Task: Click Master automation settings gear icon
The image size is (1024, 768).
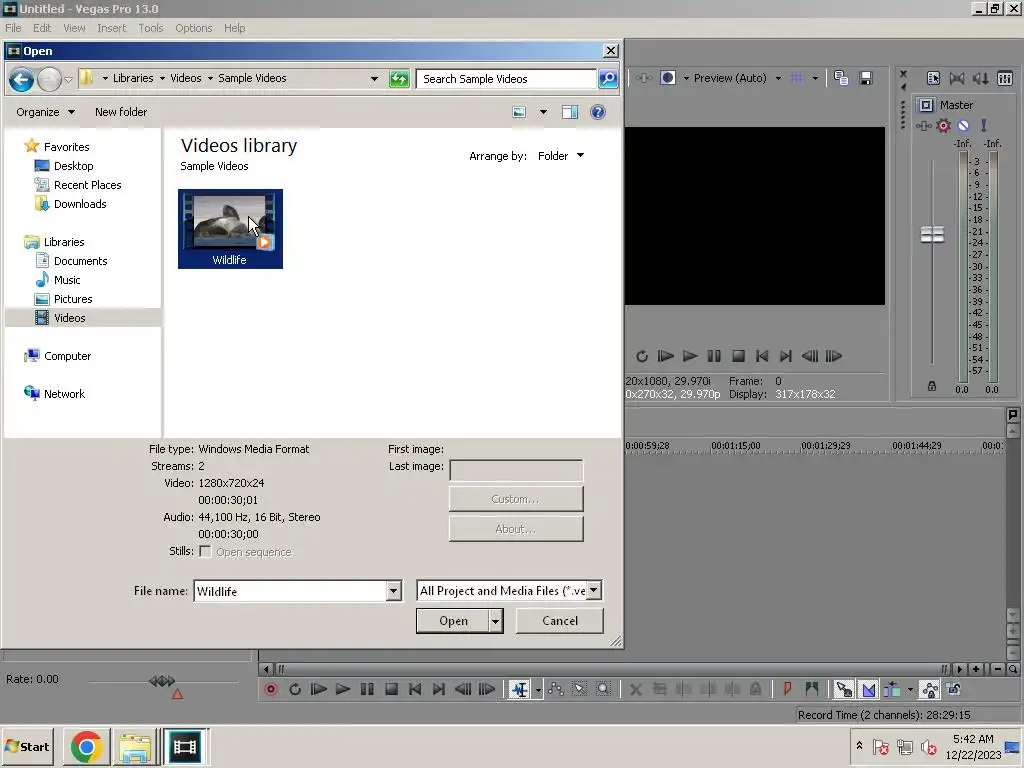Action: [x=943, y=125]
